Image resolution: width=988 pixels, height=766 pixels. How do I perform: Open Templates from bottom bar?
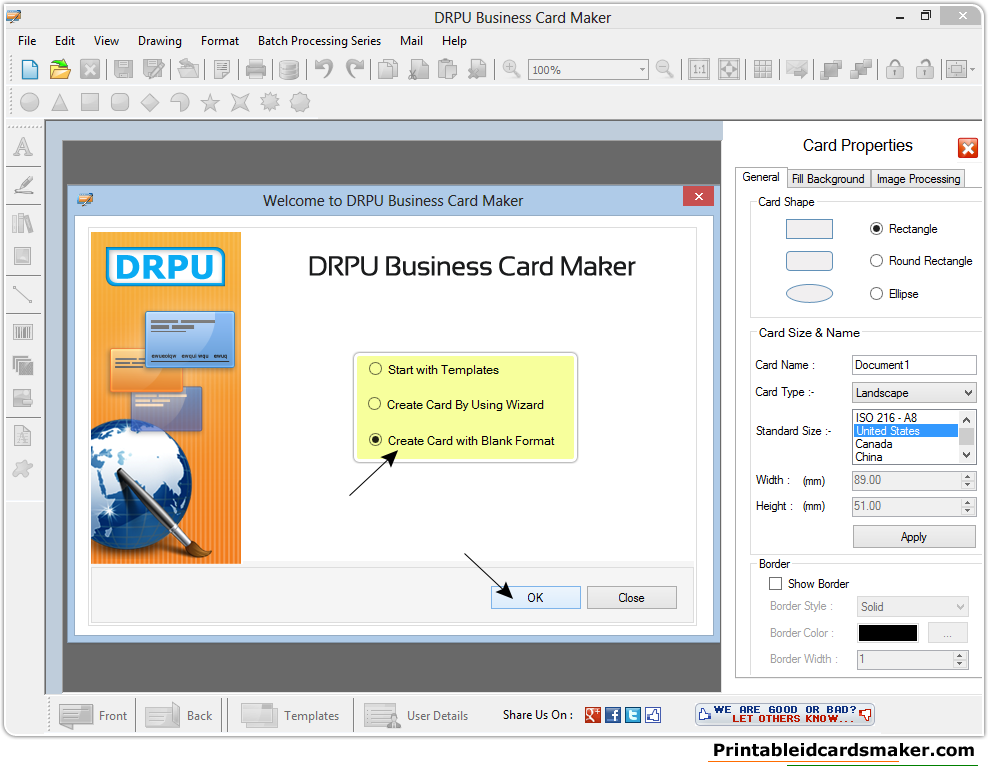[x=290, y=716]
